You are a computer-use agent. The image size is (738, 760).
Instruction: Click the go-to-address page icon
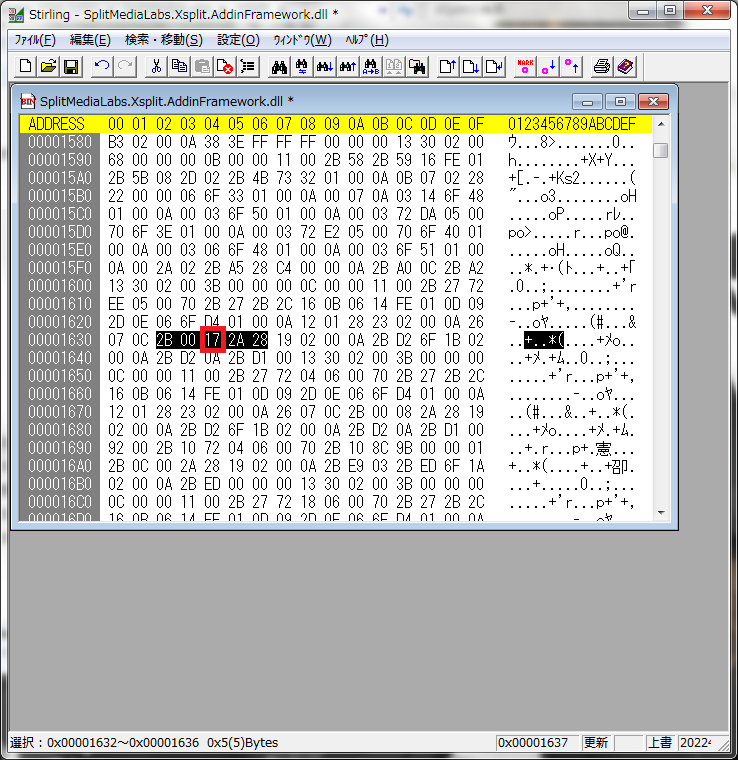pyautogui.click(x=494, y=66)
